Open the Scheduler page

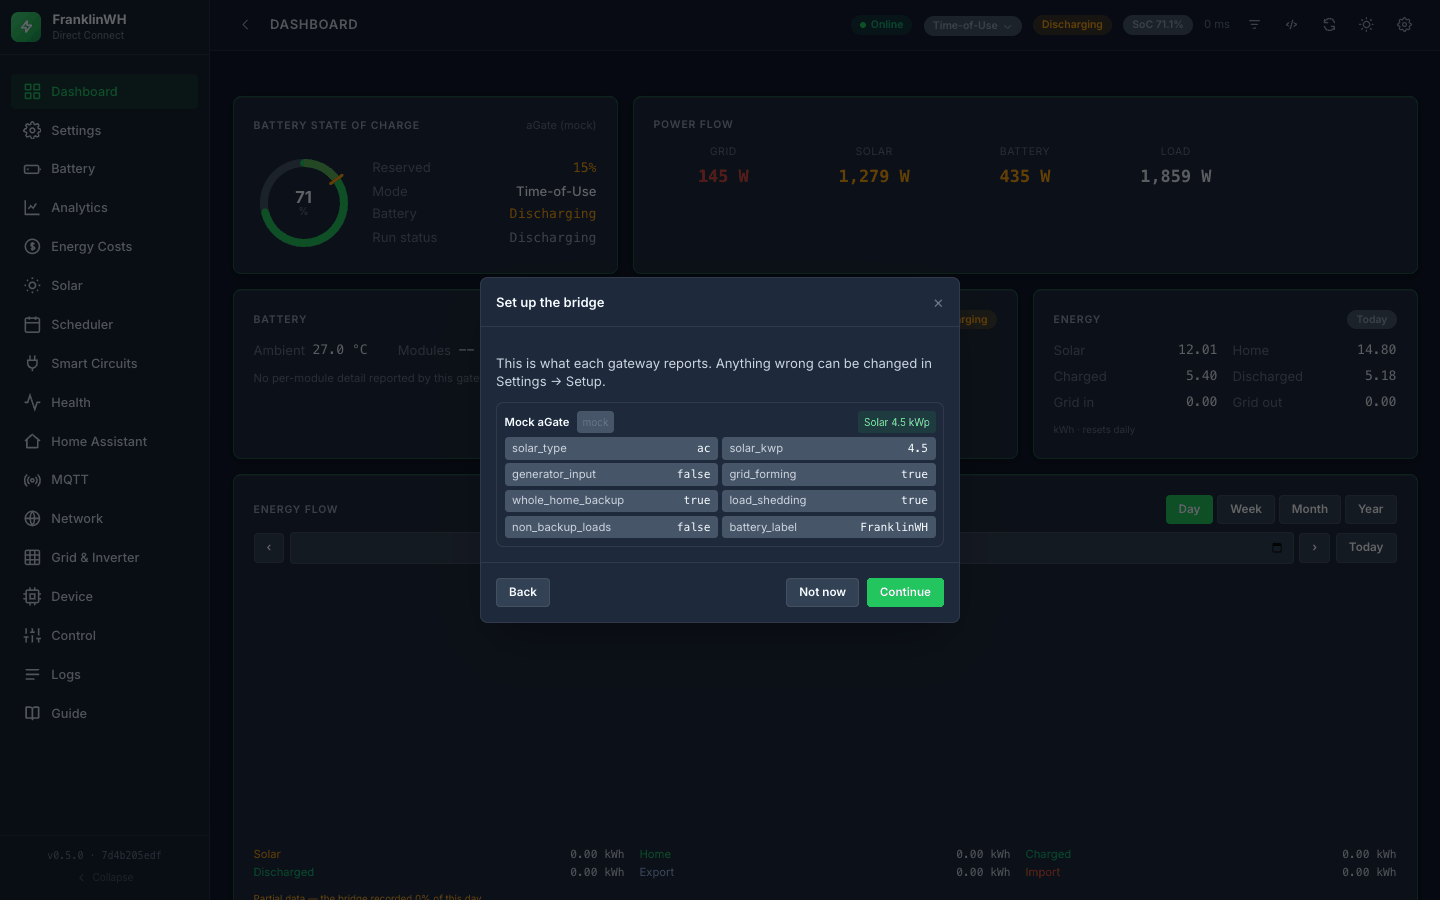[104, 325]
